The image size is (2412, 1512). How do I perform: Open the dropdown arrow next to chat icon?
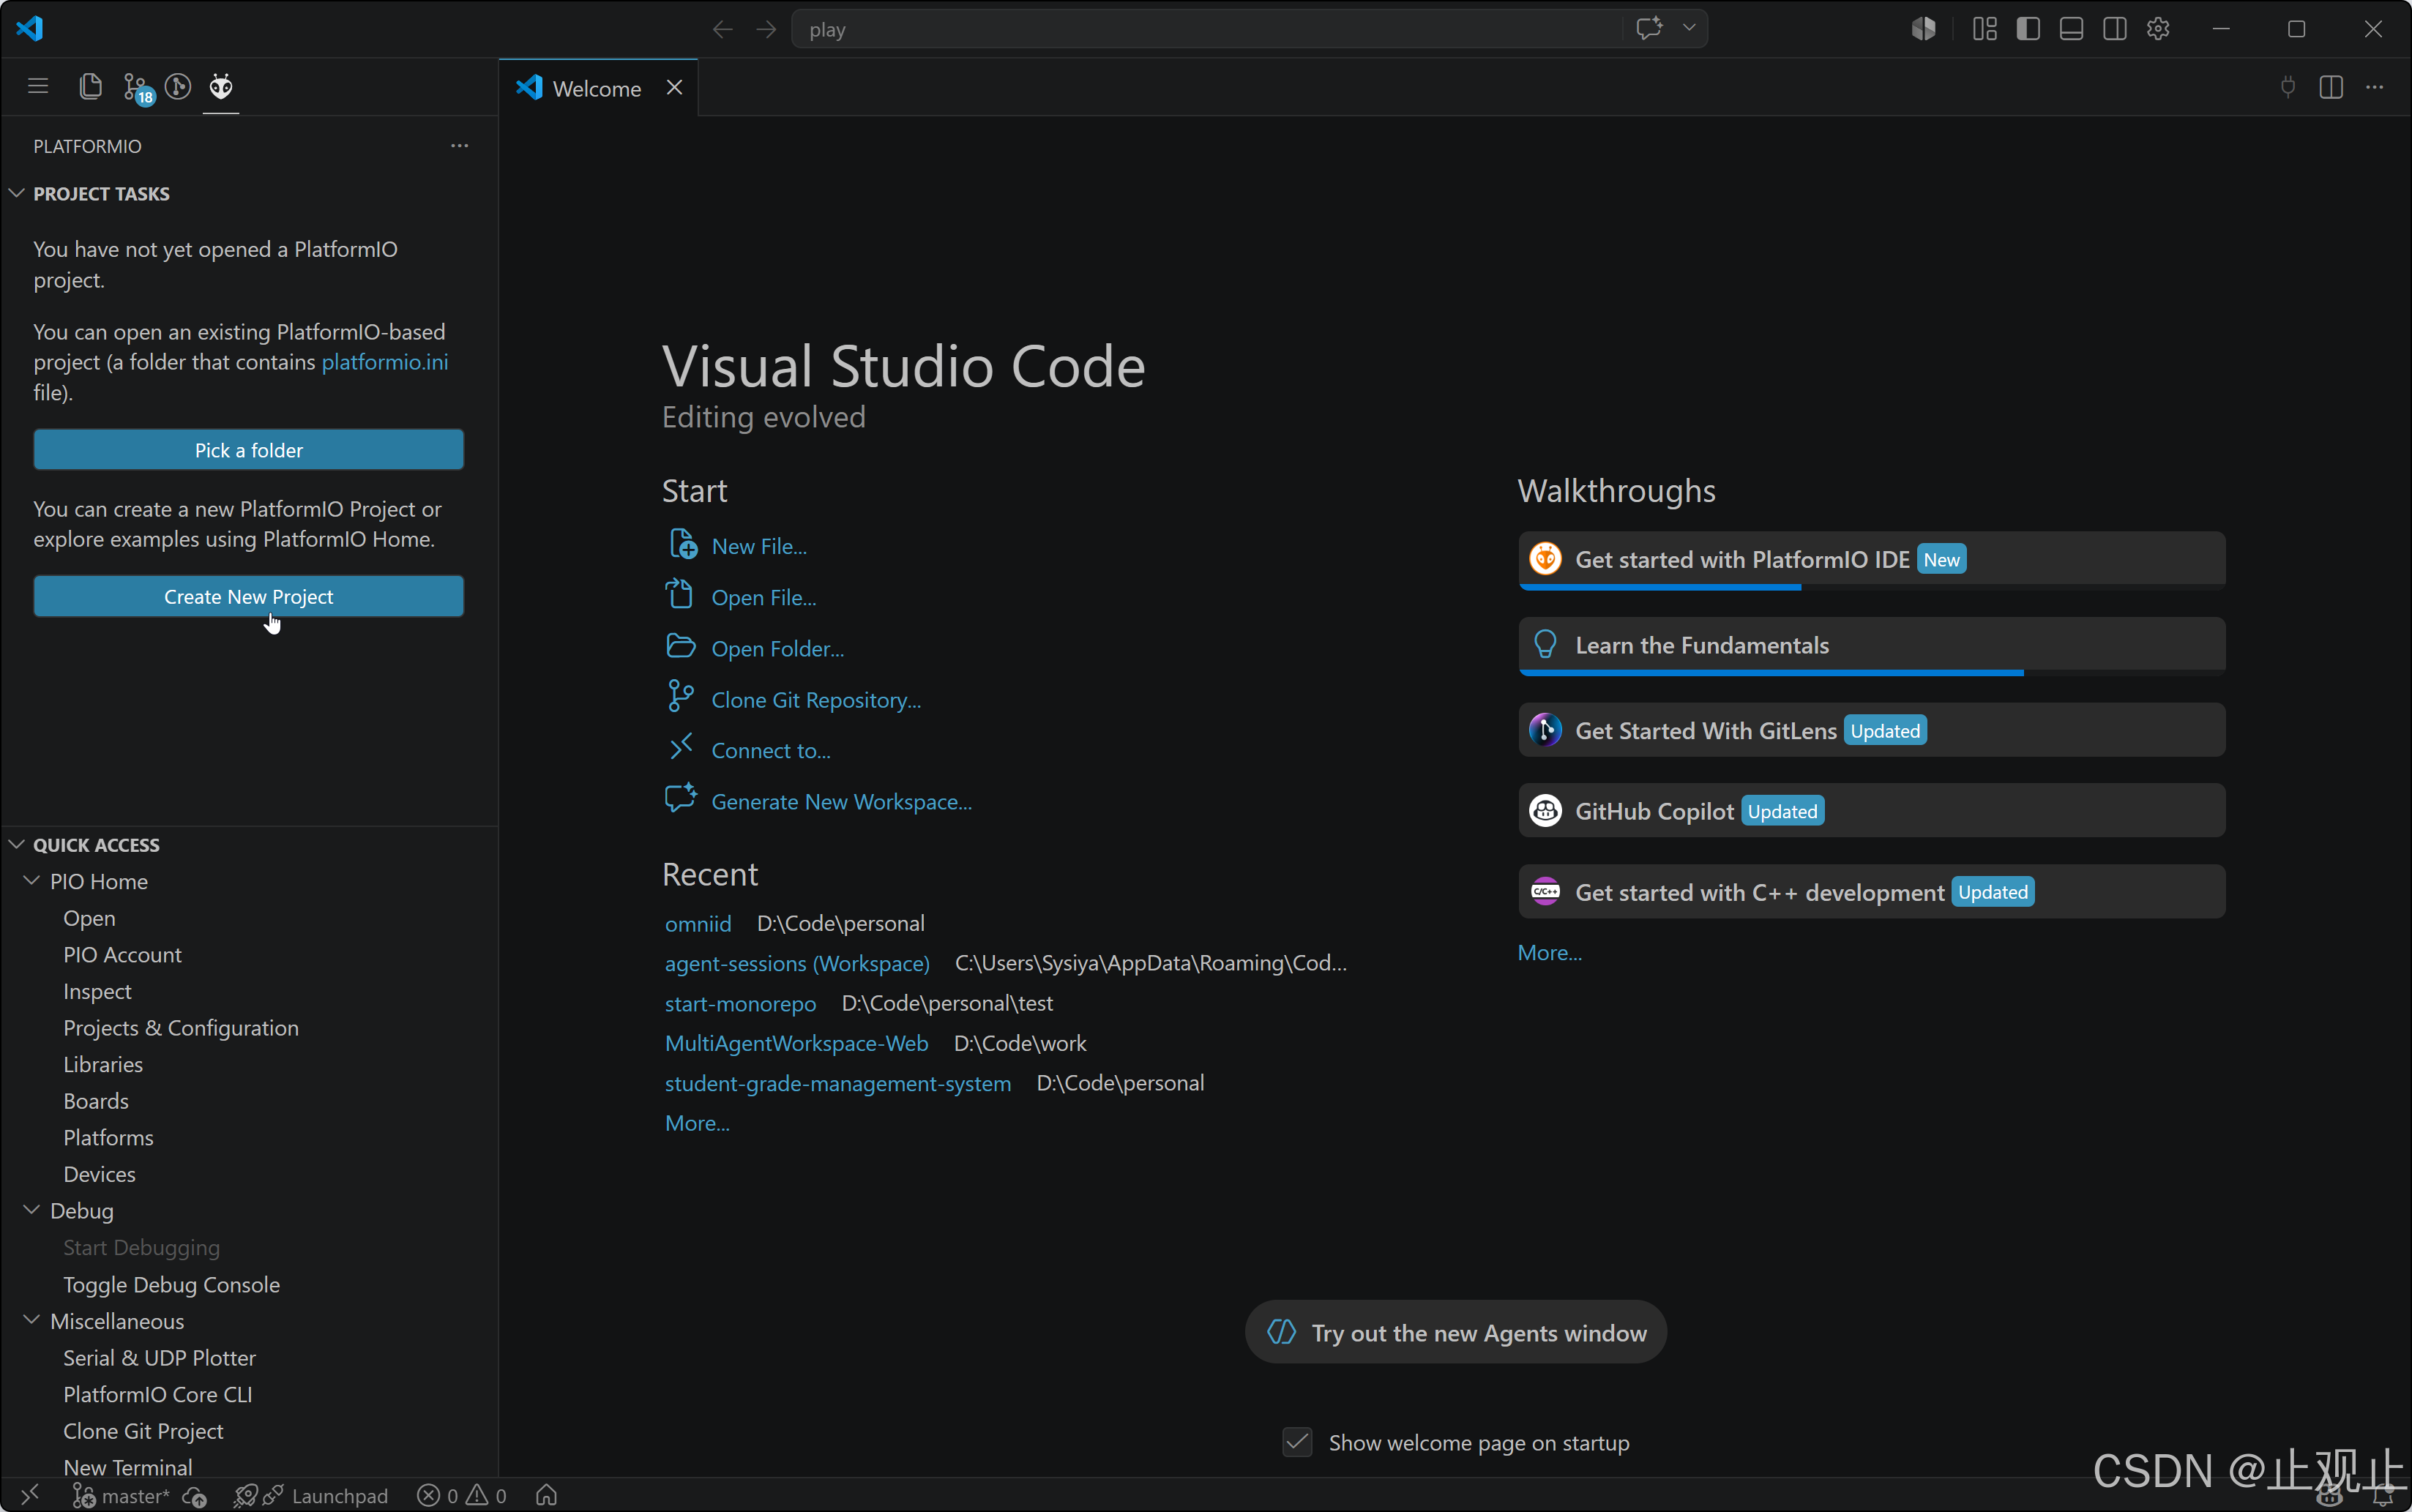[1689, 28]
